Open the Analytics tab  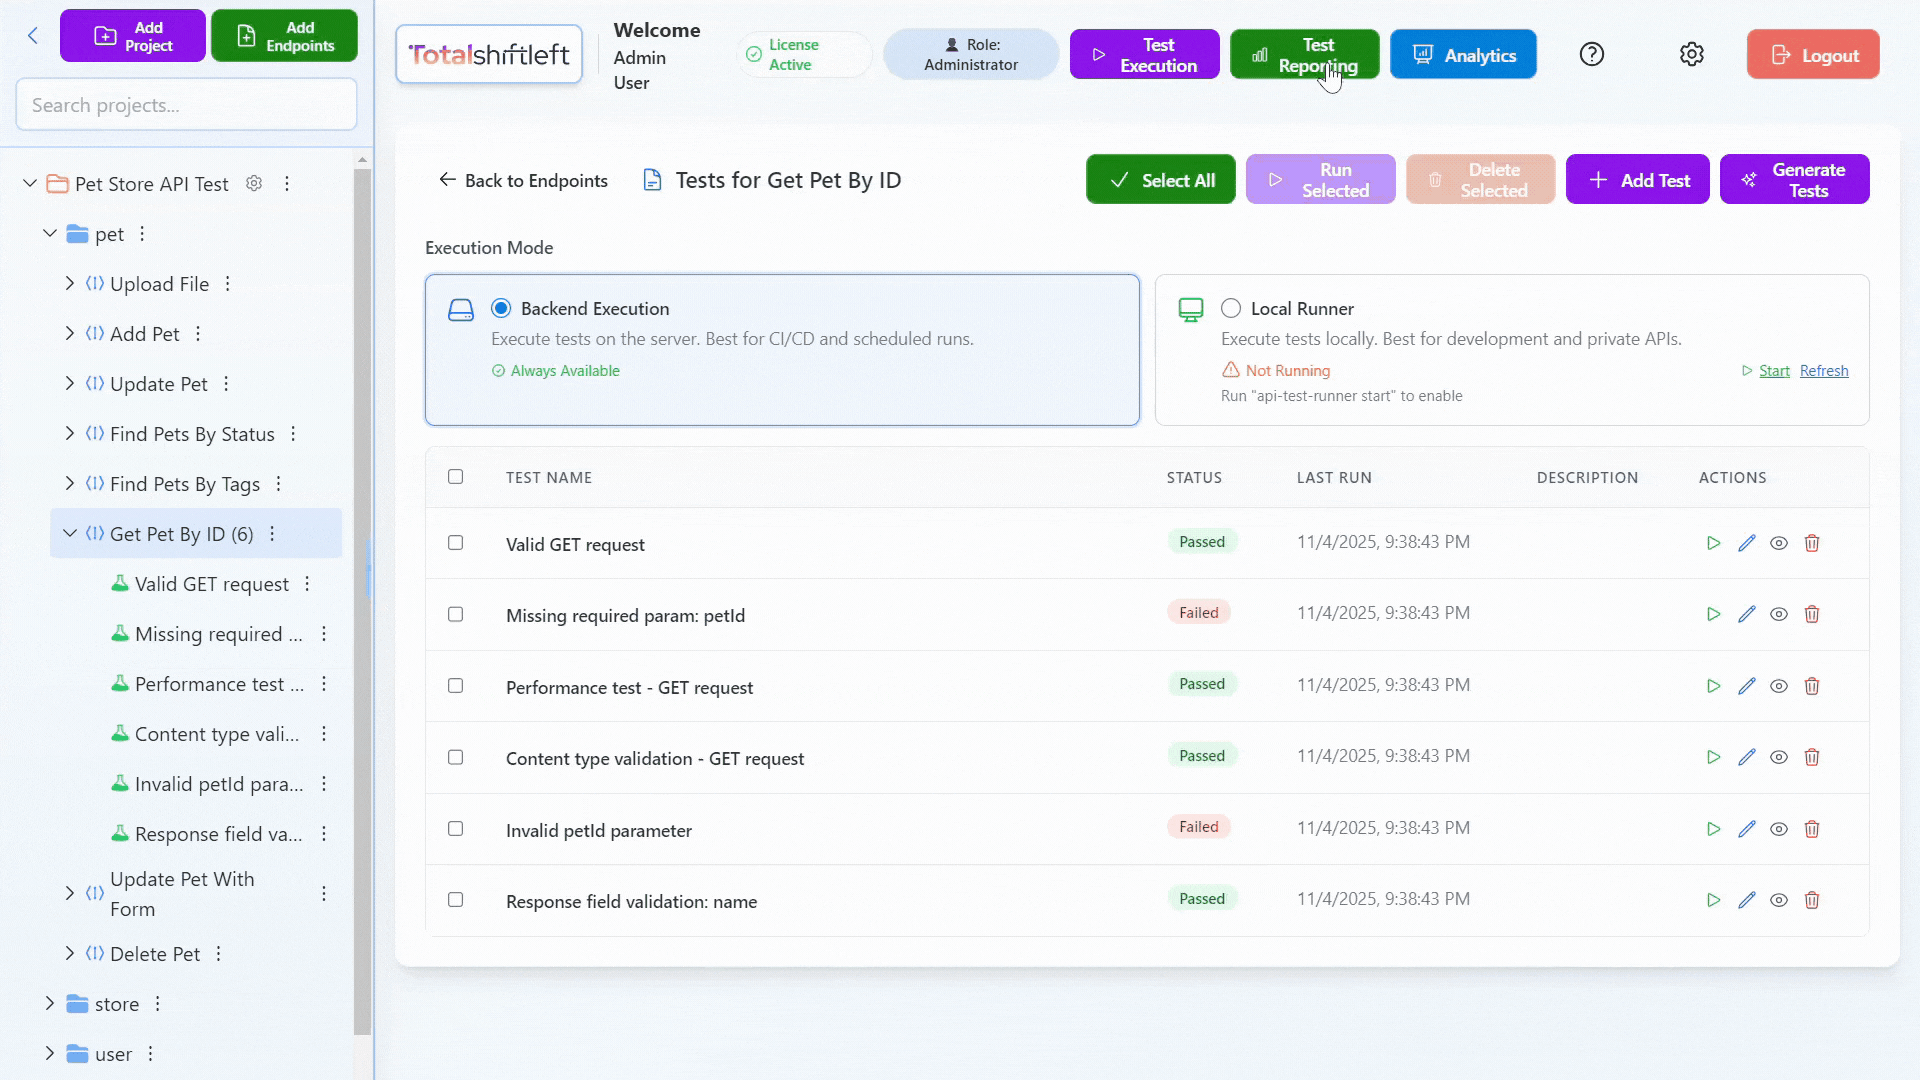(1462, 54)
